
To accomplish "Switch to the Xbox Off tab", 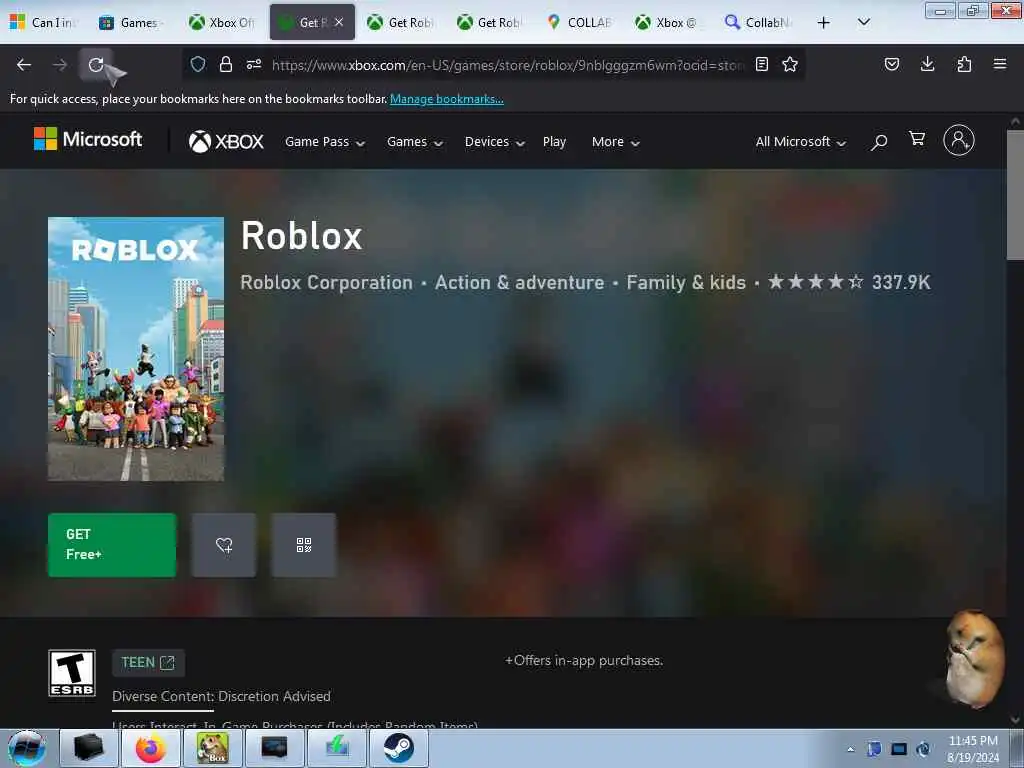I will point(221,22).
